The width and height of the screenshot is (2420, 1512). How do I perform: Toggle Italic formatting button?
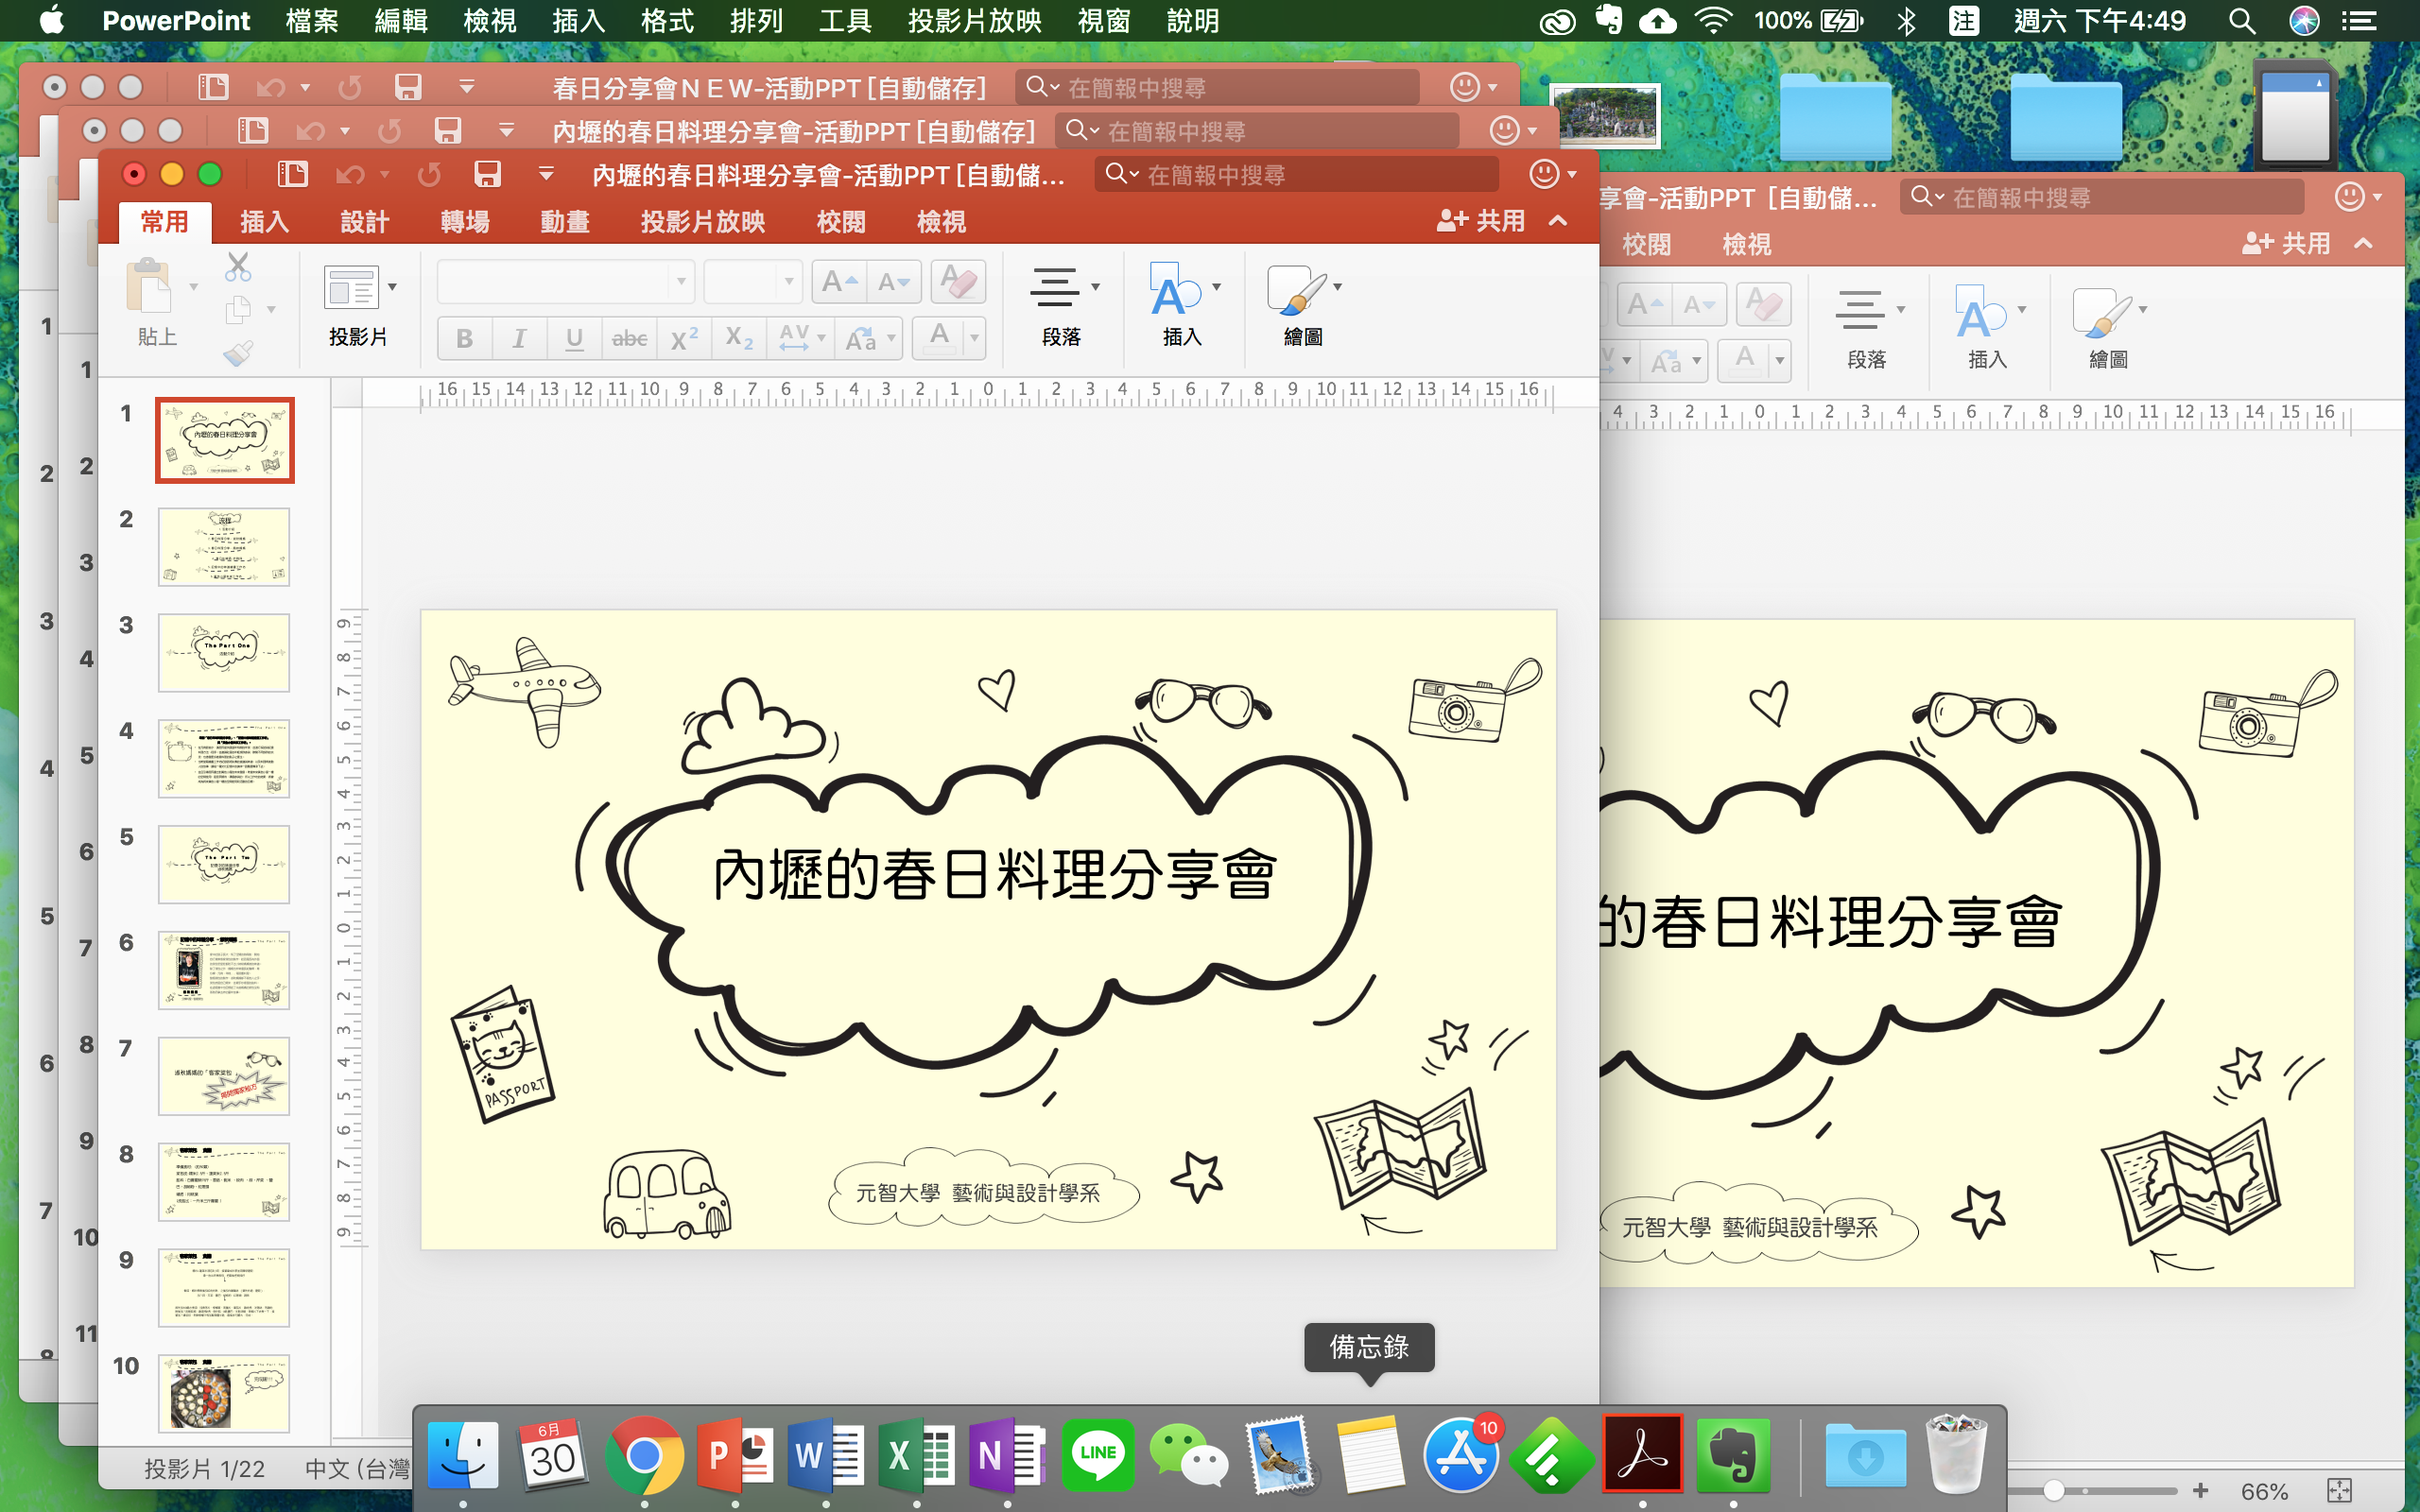click(519, 338)
